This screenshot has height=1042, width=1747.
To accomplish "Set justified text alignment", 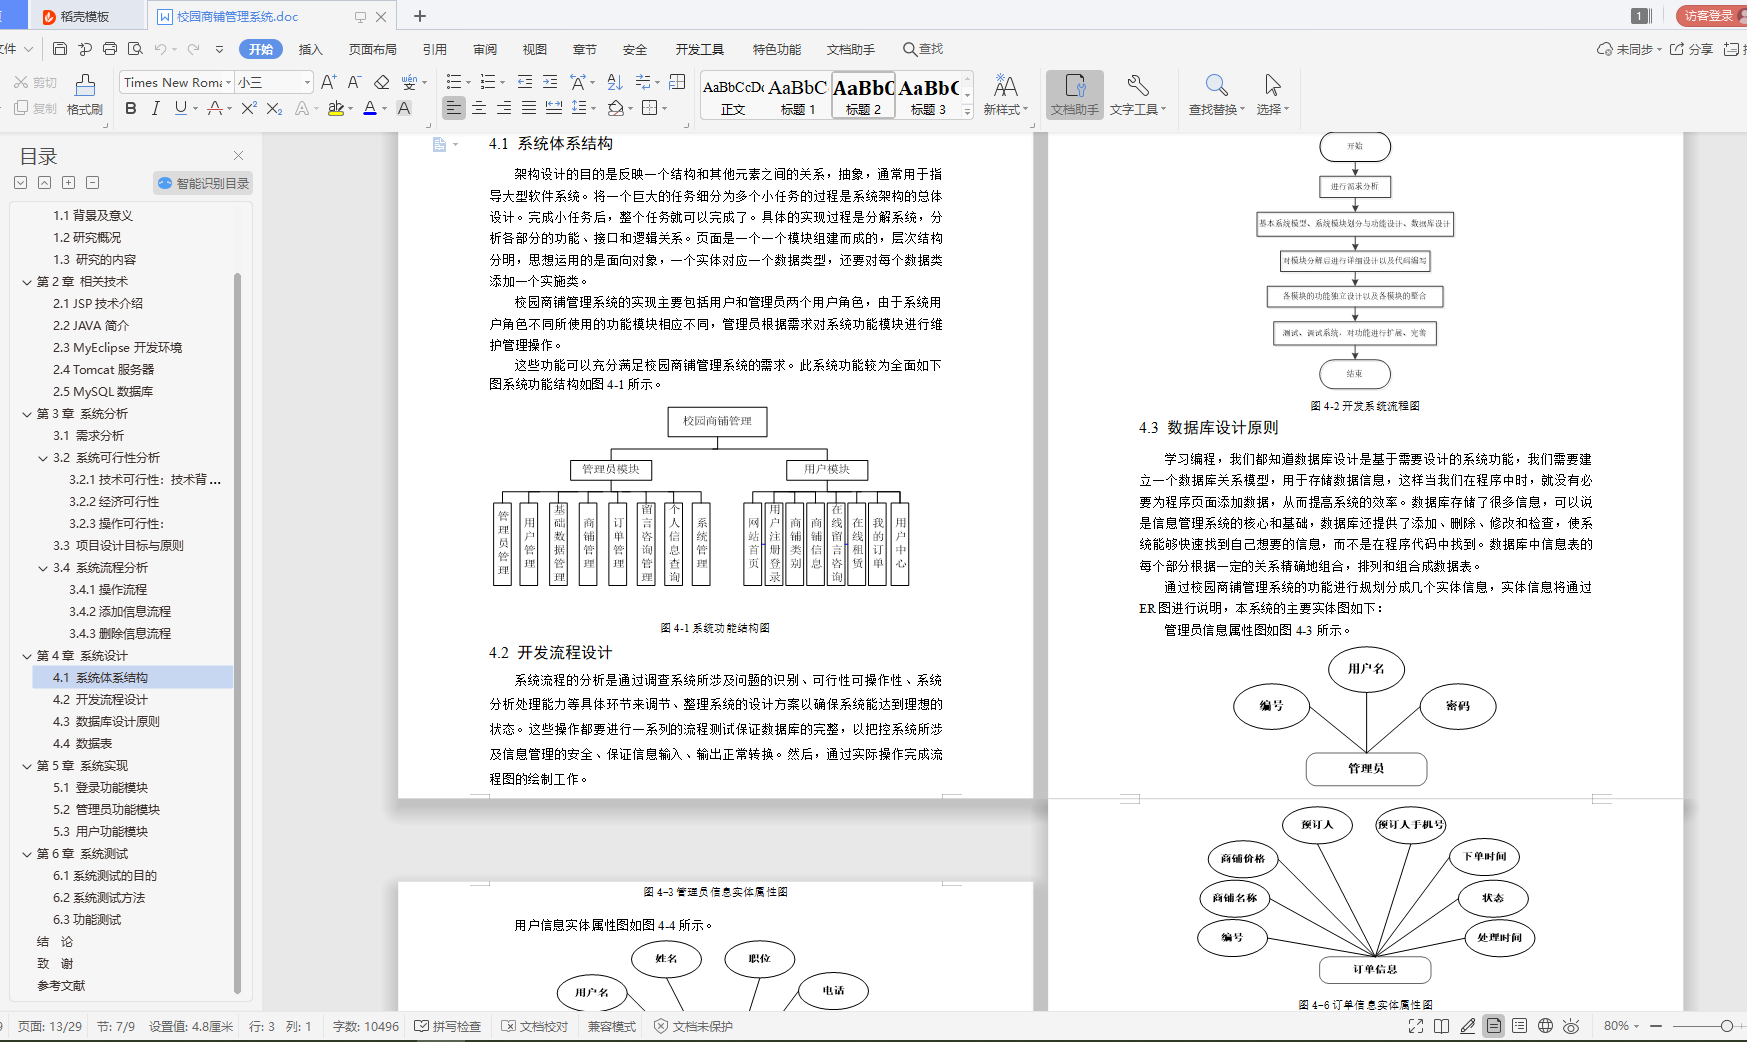I will point(529,108).
